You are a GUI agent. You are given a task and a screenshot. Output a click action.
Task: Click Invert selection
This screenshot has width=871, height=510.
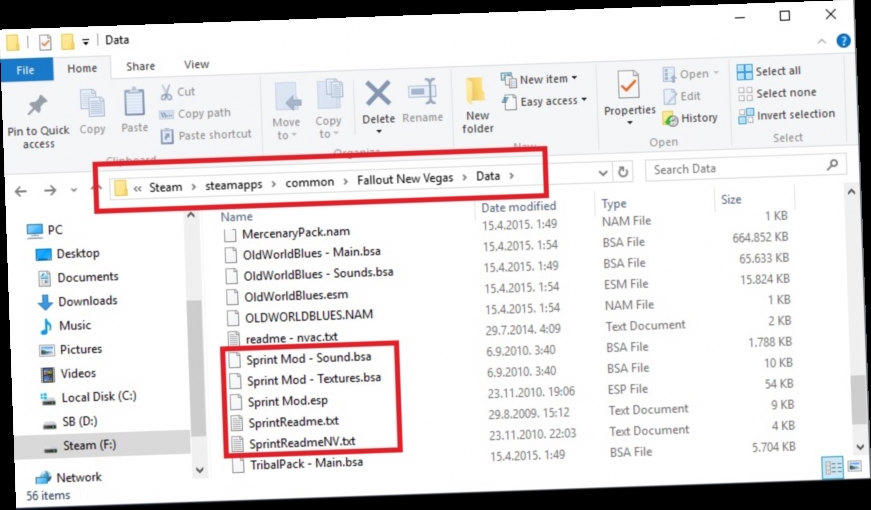point(787,115)
